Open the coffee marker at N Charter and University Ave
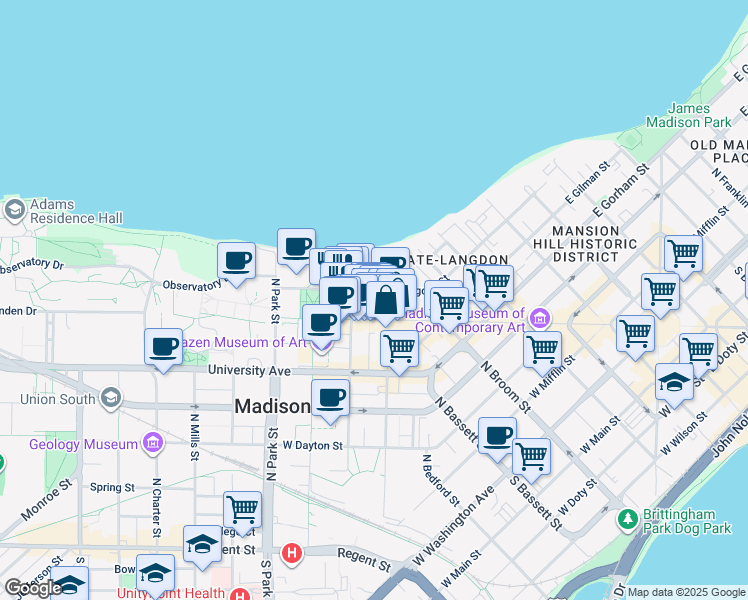Screen dimensions: 748x600 pyautogui.click(x=164, y=347)
